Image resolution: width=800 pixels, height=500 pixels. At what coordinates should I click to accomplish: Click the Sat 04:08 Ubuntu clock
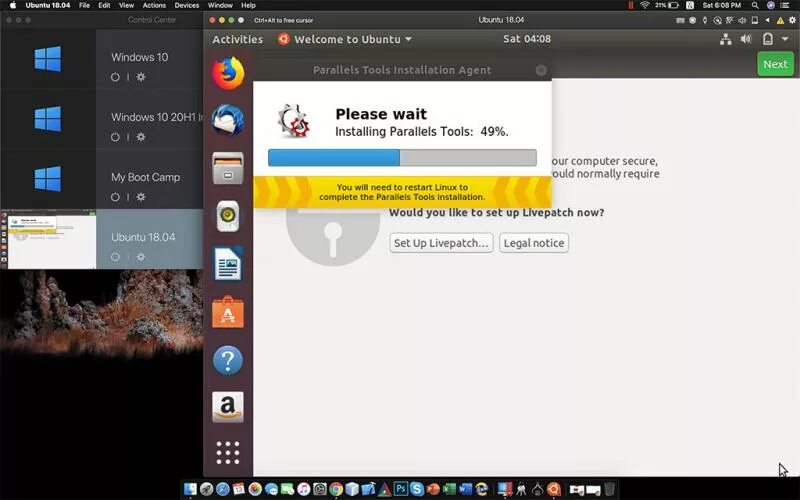pyautogui.click(x=527, y=39)
